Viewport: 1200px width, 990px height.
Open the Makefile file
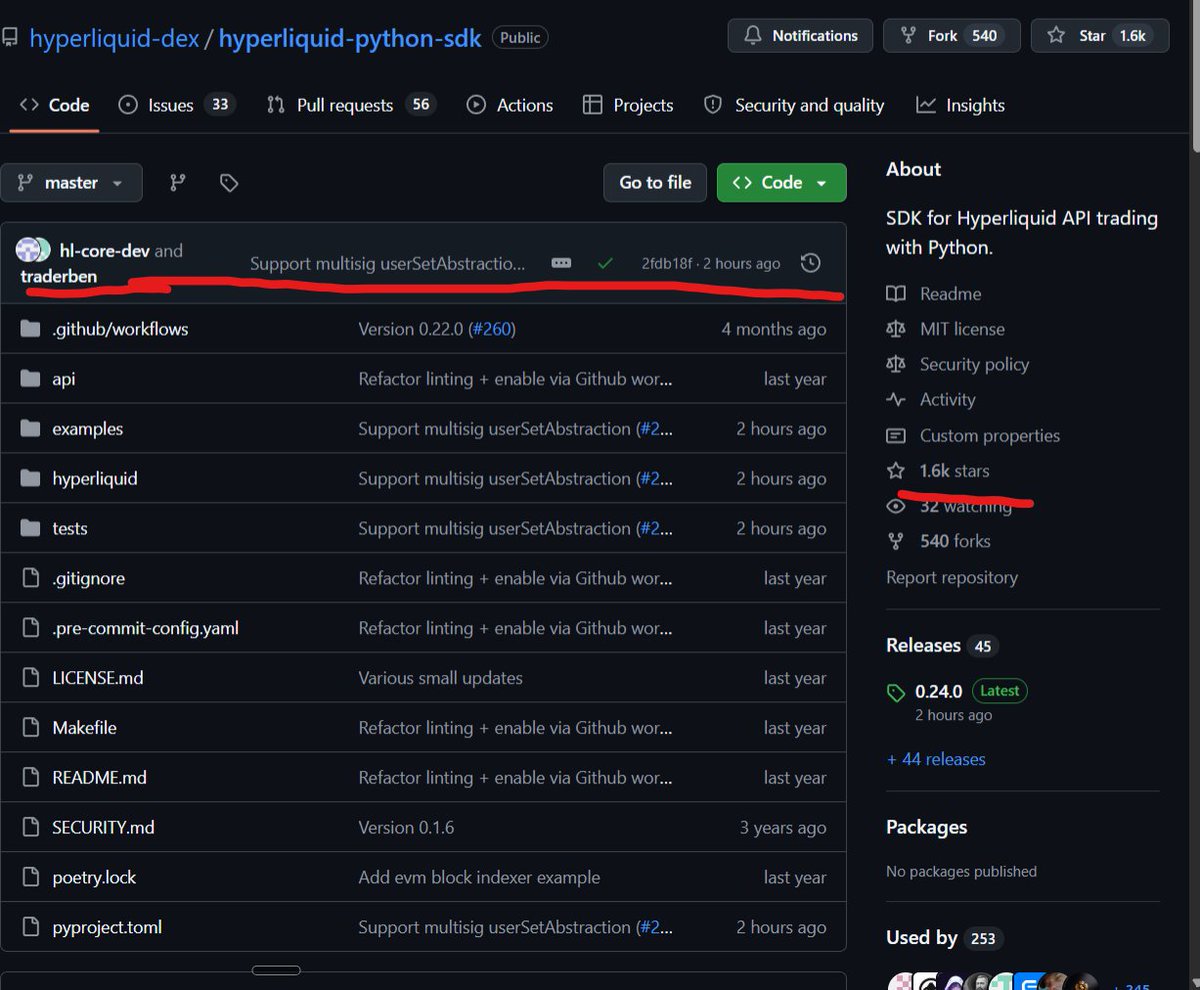[x=85, y=728]
